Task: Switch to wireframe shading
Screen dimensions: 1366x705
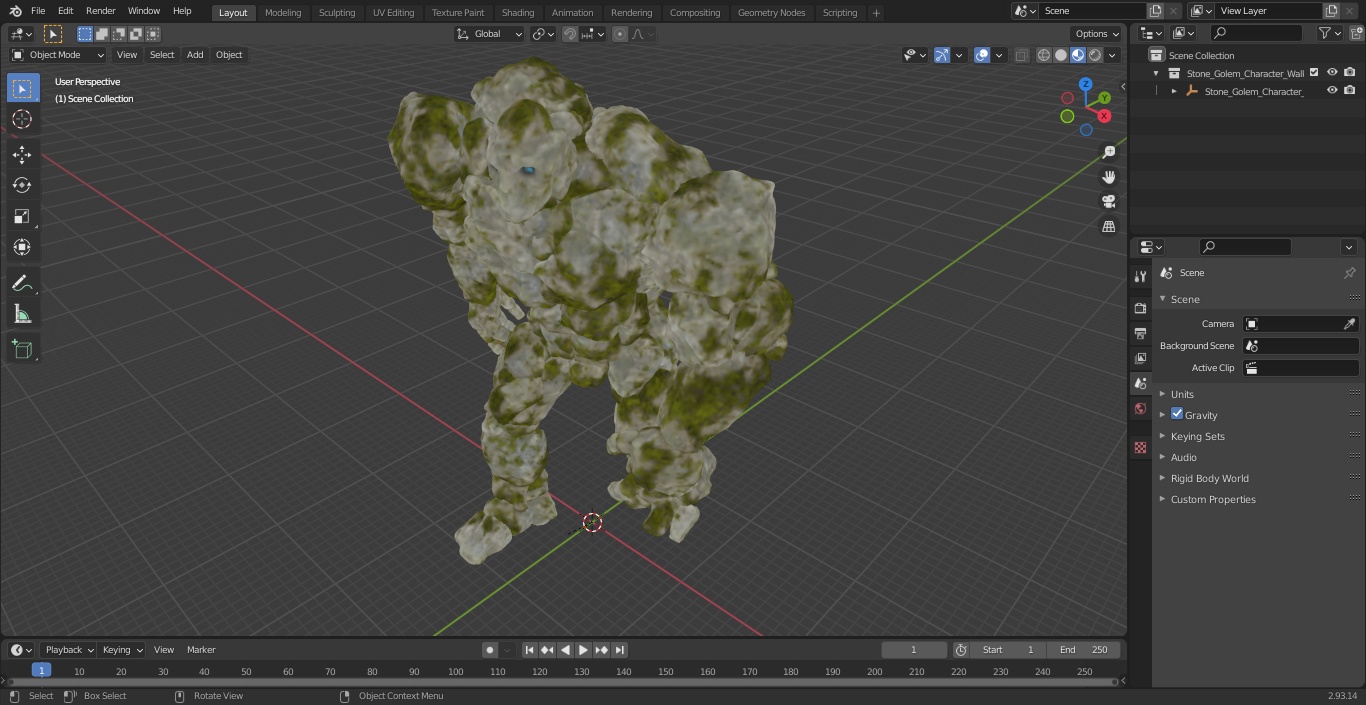Action: pyautogui.click(x=1044, y=55)
